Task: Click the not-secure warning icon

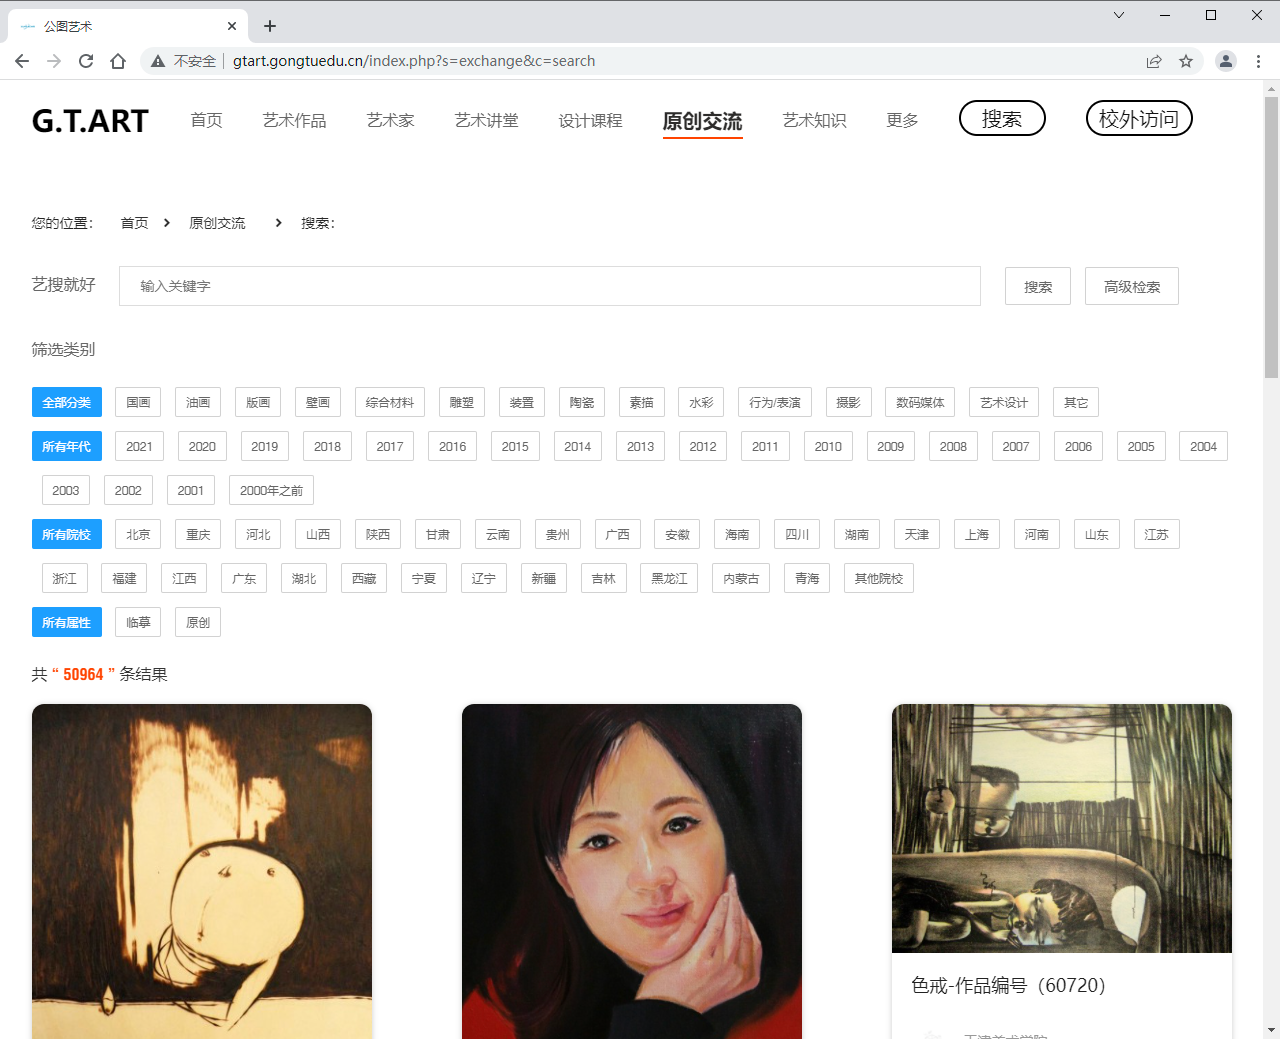Action: (x=158, y=61)
